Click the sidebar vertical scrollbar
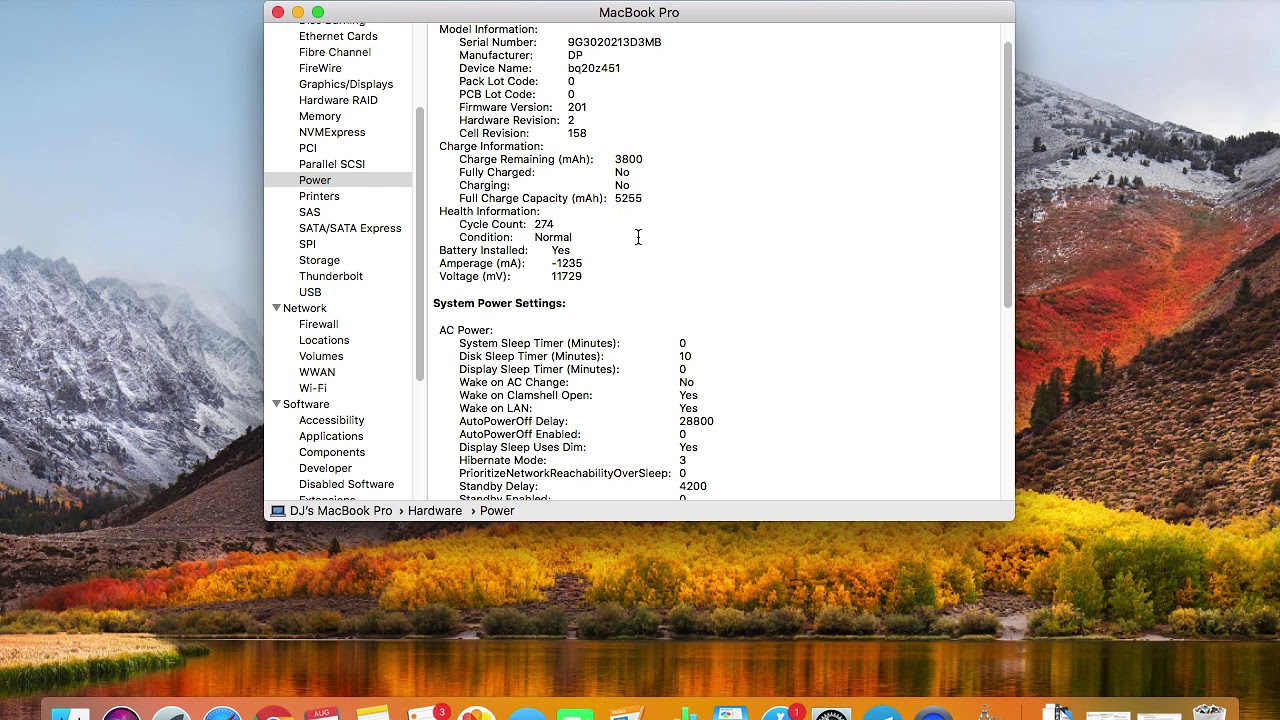This screenshot has height=720, width=1280. pos(420,243)
